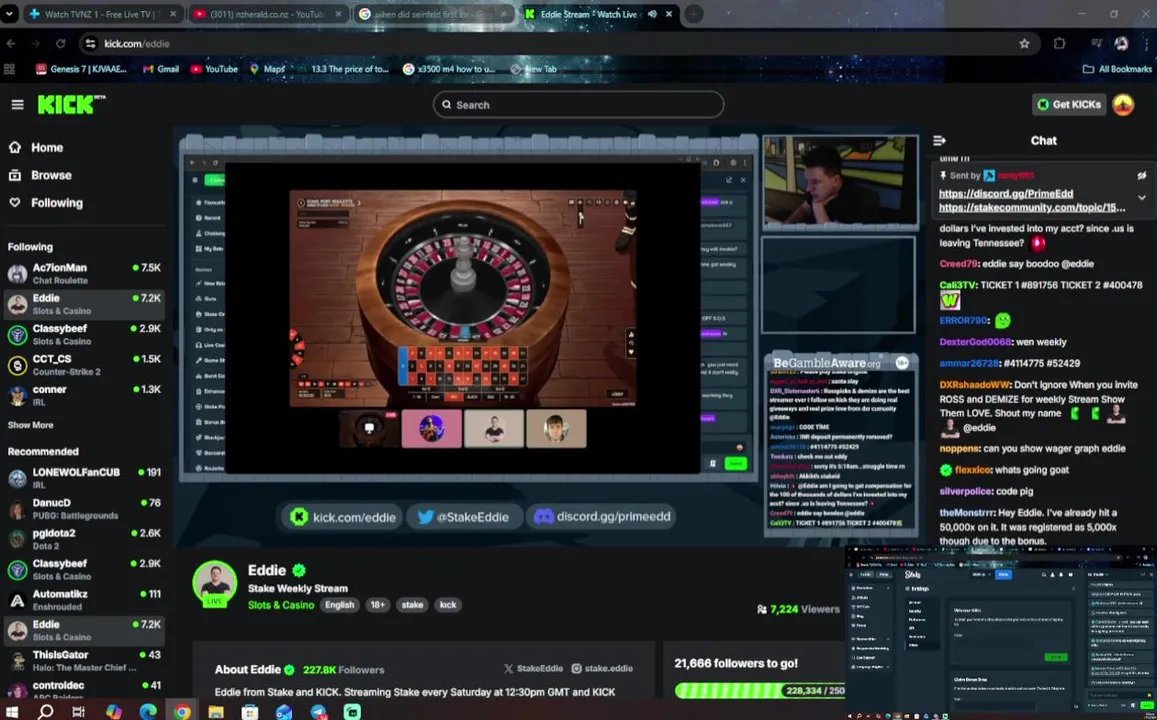Screen dimensions: 1157x720
Task: Open the Windows Start menu
Action: [x=12, y=712]
